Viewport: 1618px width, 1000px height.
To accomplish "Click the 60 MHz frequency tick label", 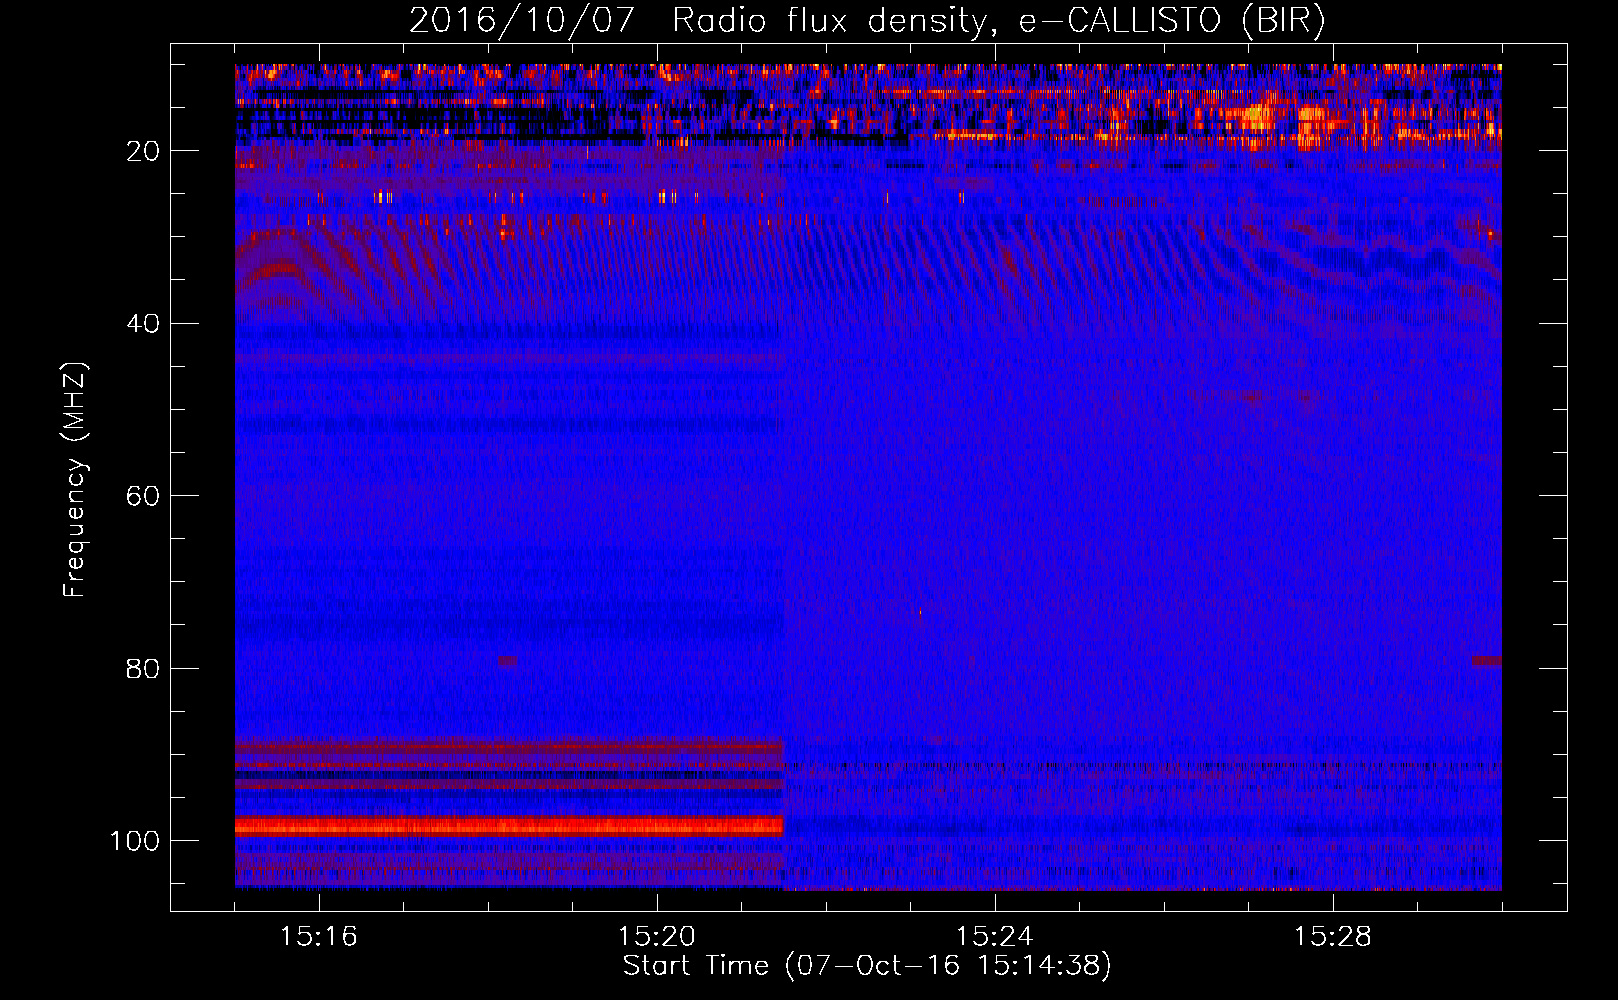I will point(143,496).
